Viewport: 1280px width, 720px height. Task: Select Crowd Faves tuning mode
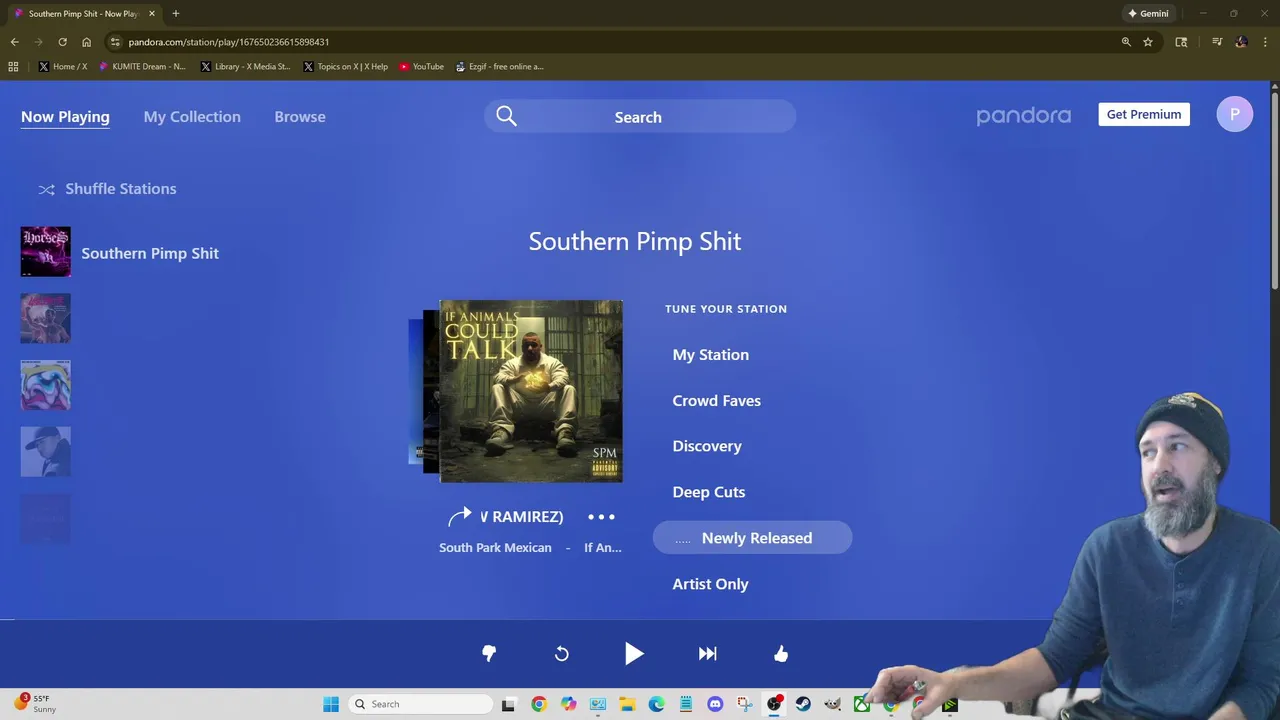point(716,401)
